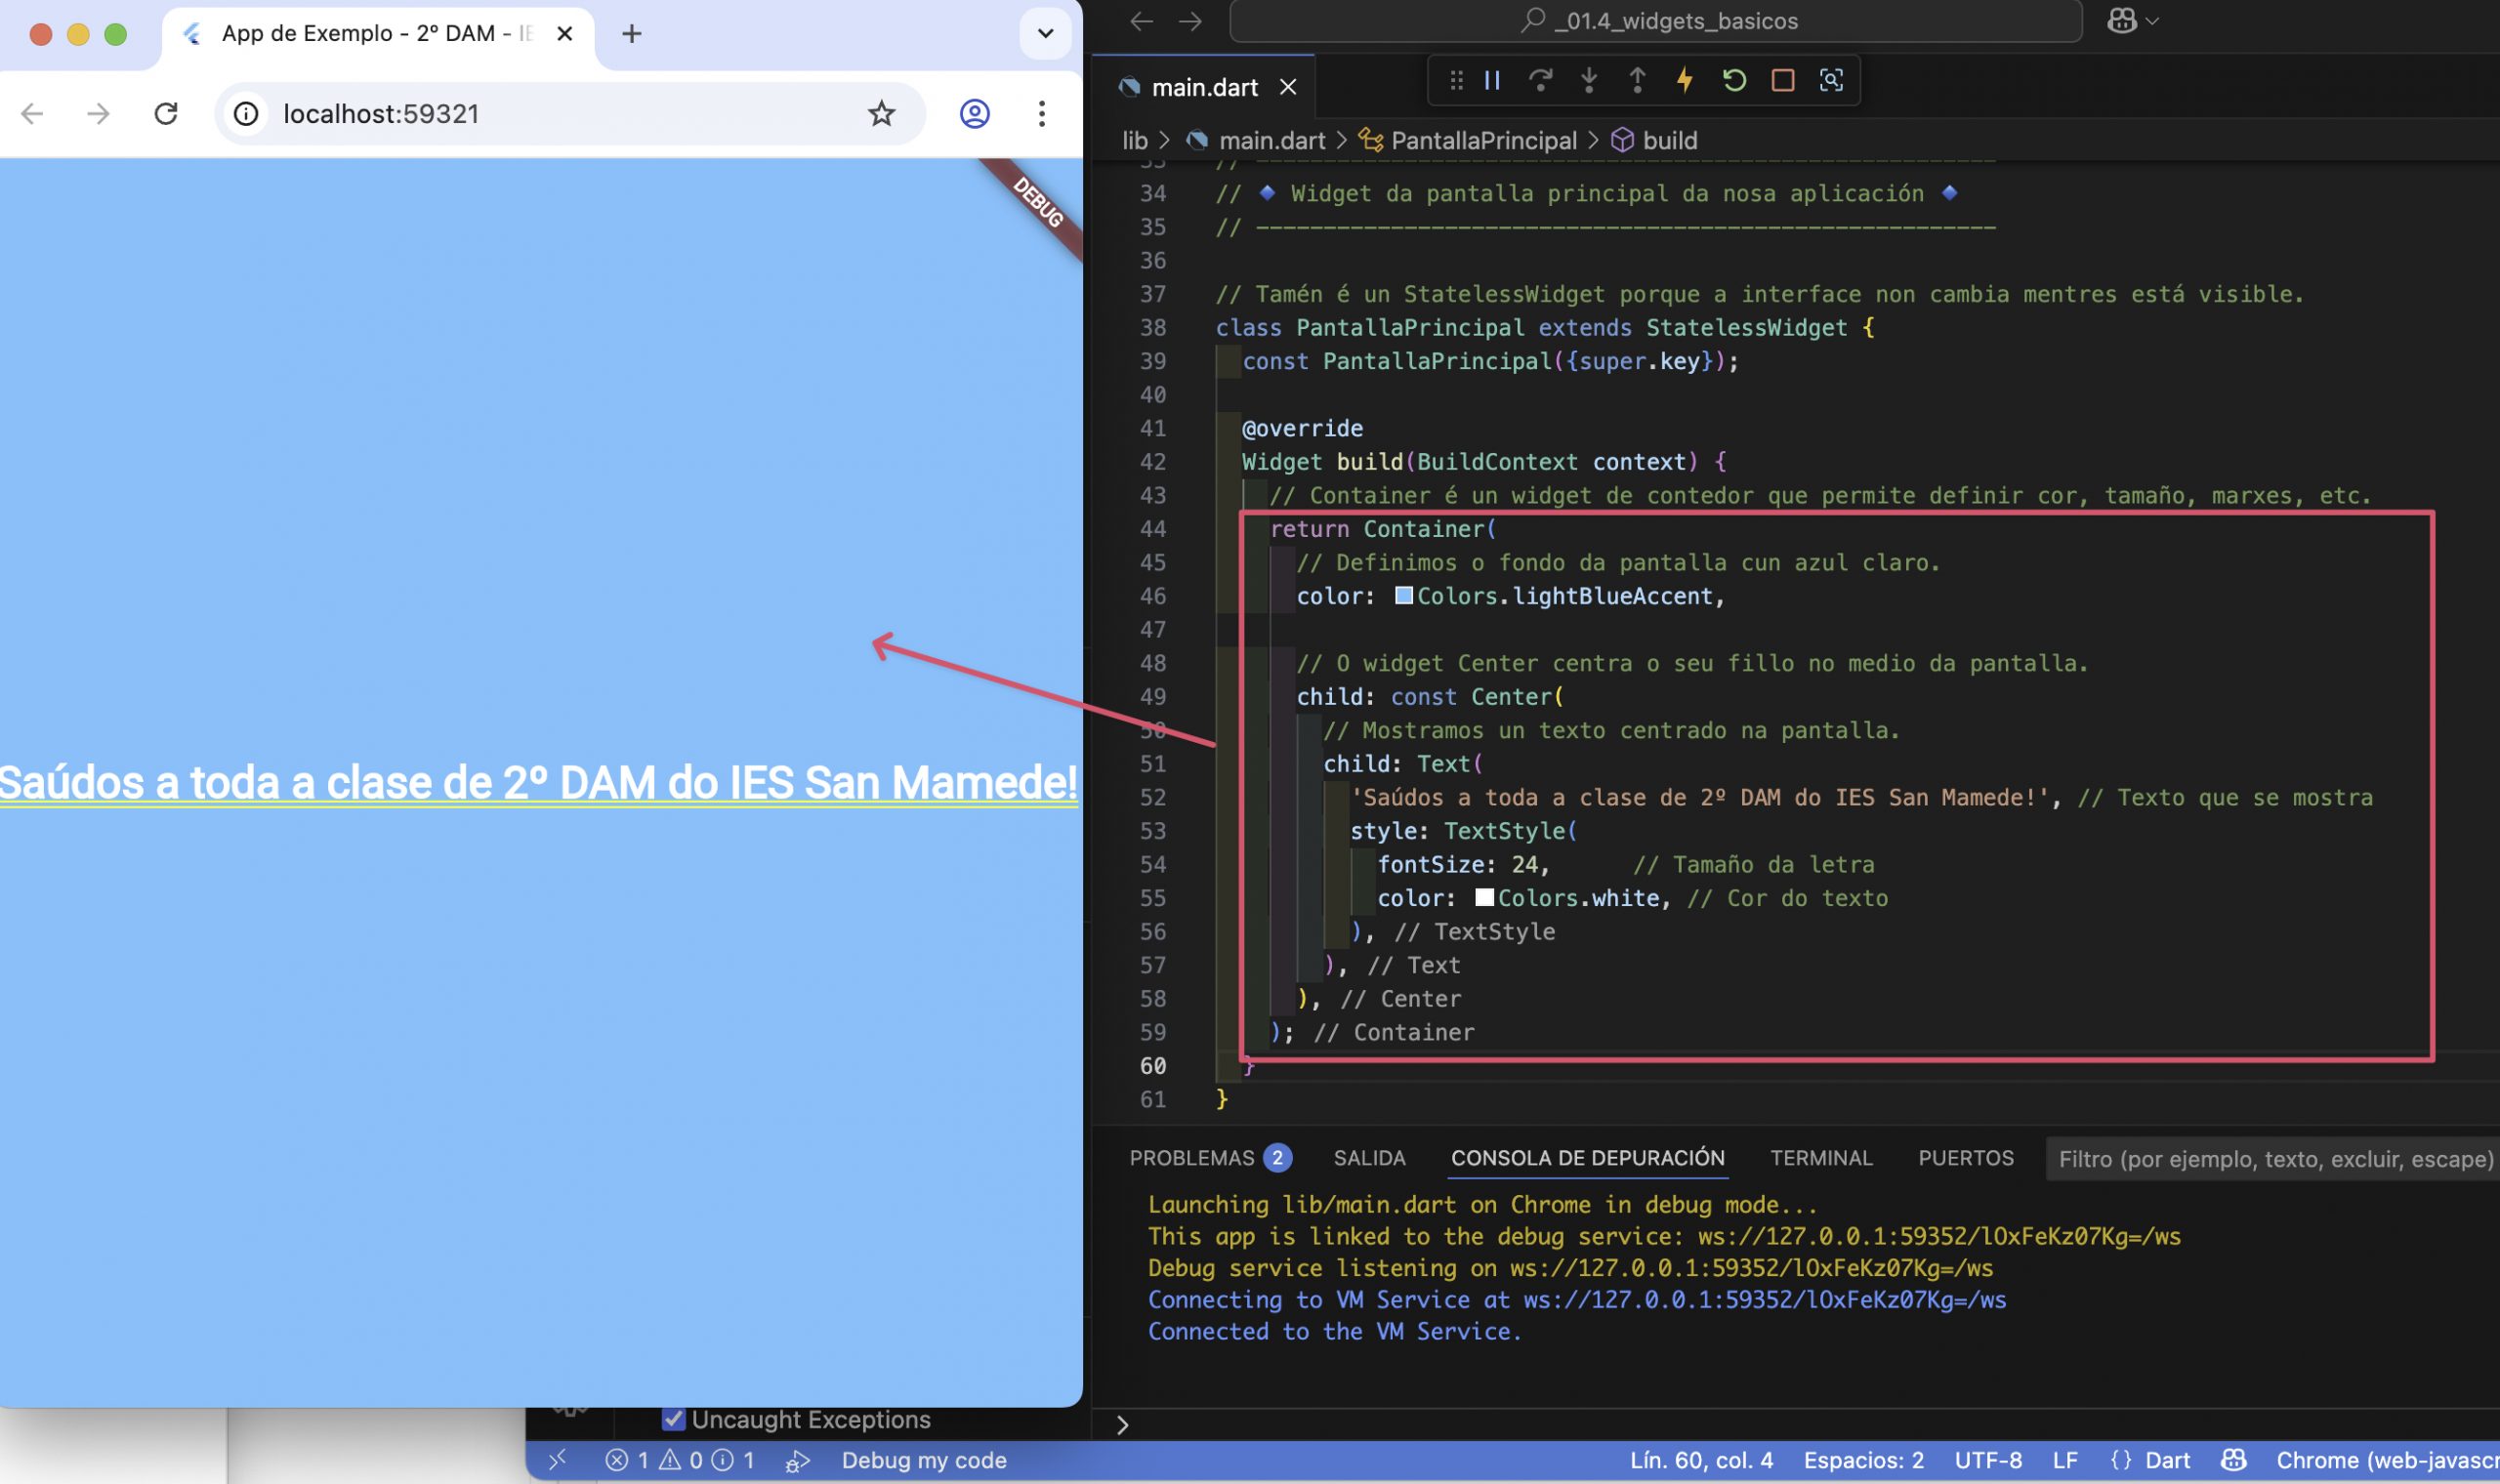Bookmark this page with the star icon

click(x=881, y=114)
